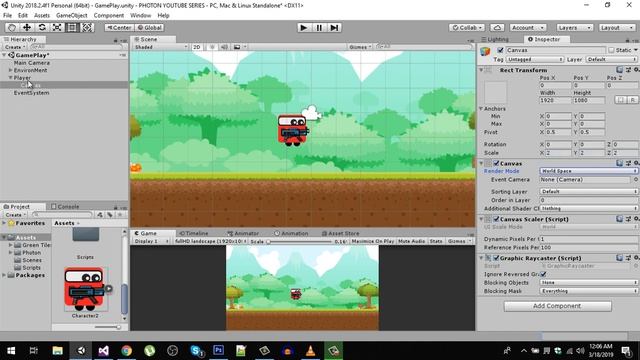Open Blocking Mask Everything dropdown
The width and height of the screenshot is (640, 360).
click(x=589, y=291)
